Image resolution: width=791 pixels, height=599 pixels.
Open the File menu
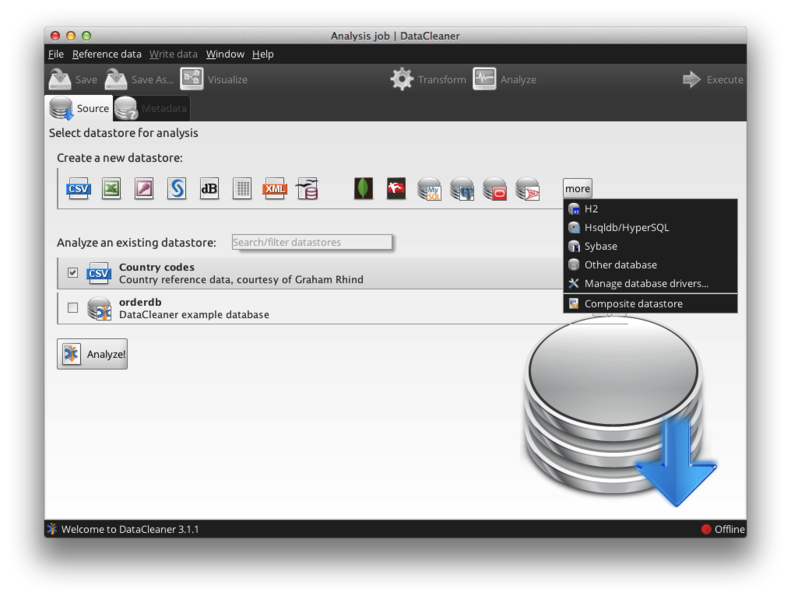point(56,54)
